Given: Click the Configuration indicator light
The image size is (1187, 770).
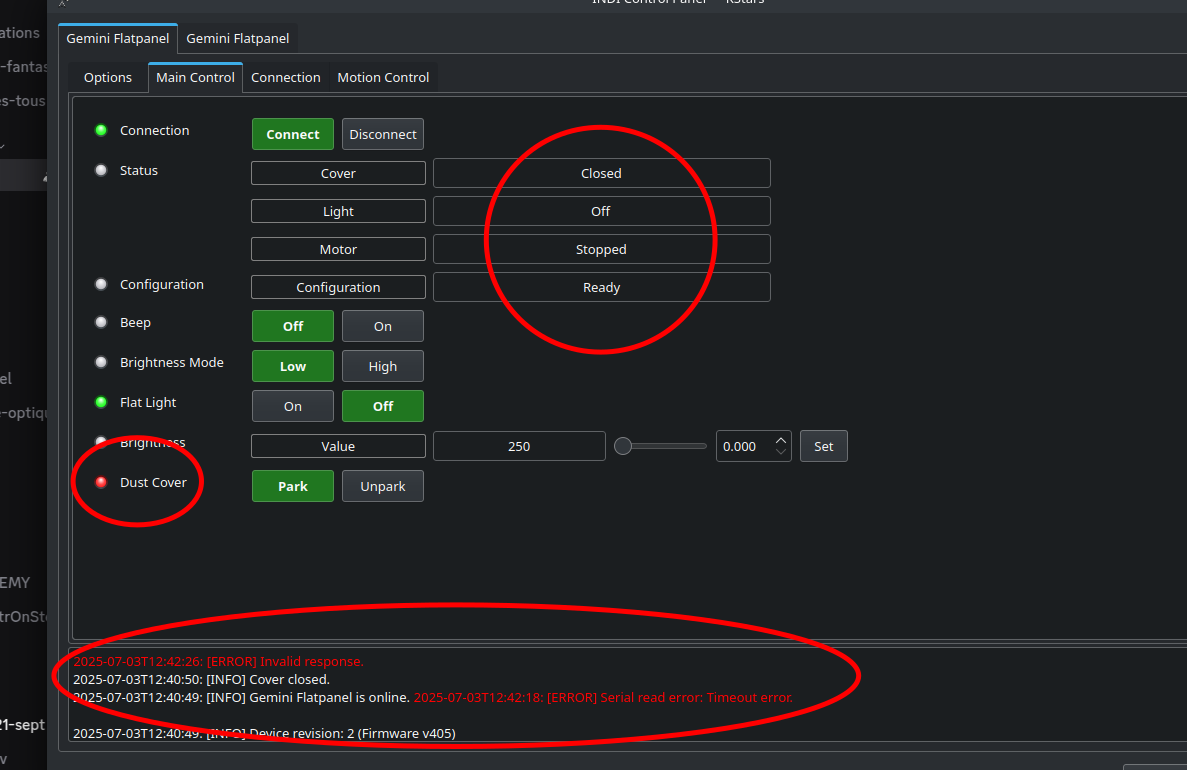Looking at the screenshot, I should click(101, 284).
